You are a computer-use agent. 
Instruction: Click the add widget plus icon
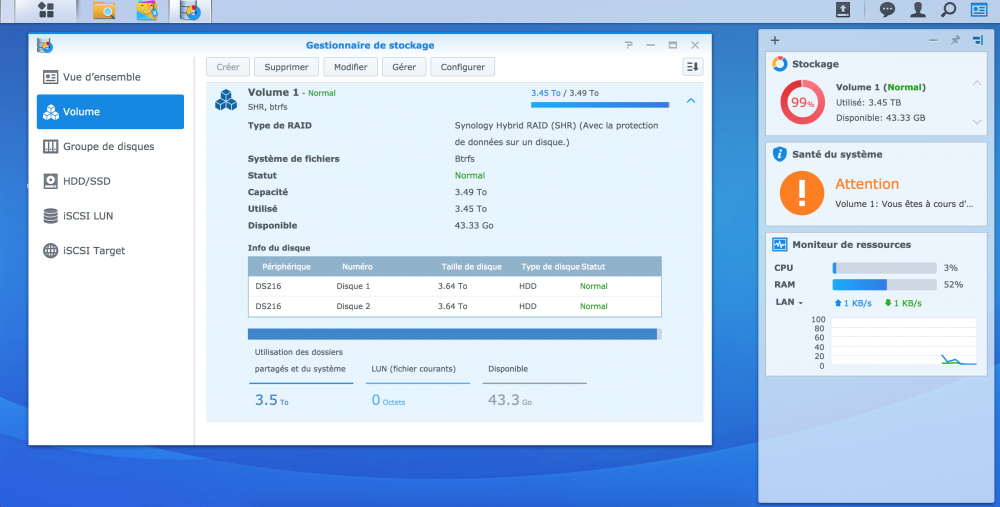775,40
